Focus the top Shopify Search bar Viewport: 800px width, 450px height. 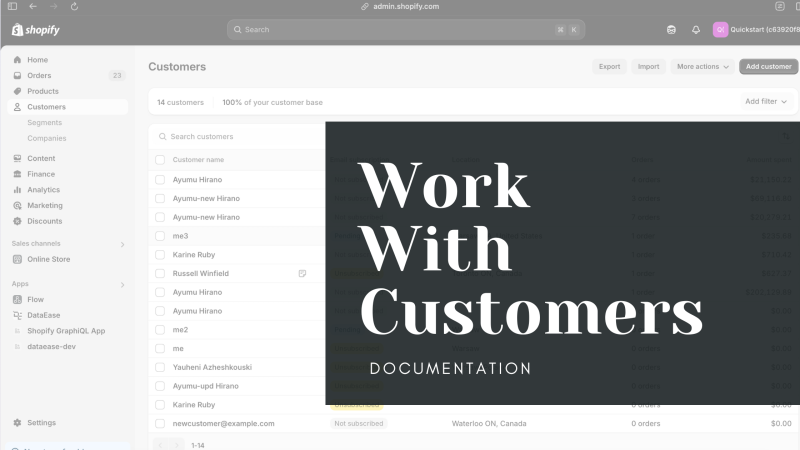406,30
